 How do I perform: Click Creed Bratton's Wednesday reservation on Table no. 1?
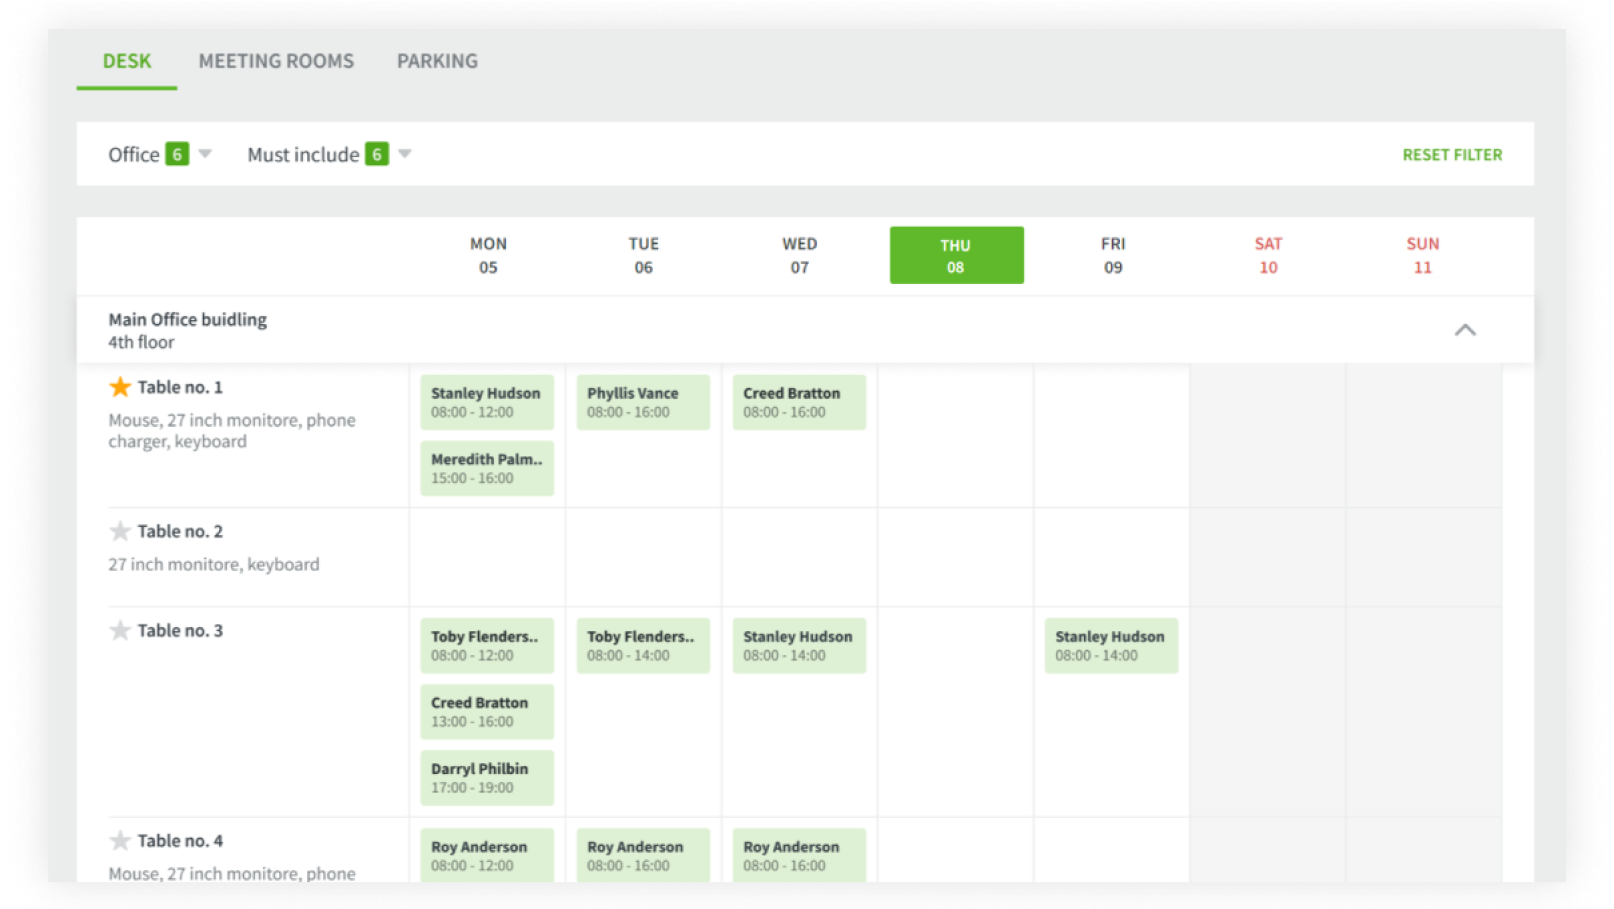coord(799,402)
